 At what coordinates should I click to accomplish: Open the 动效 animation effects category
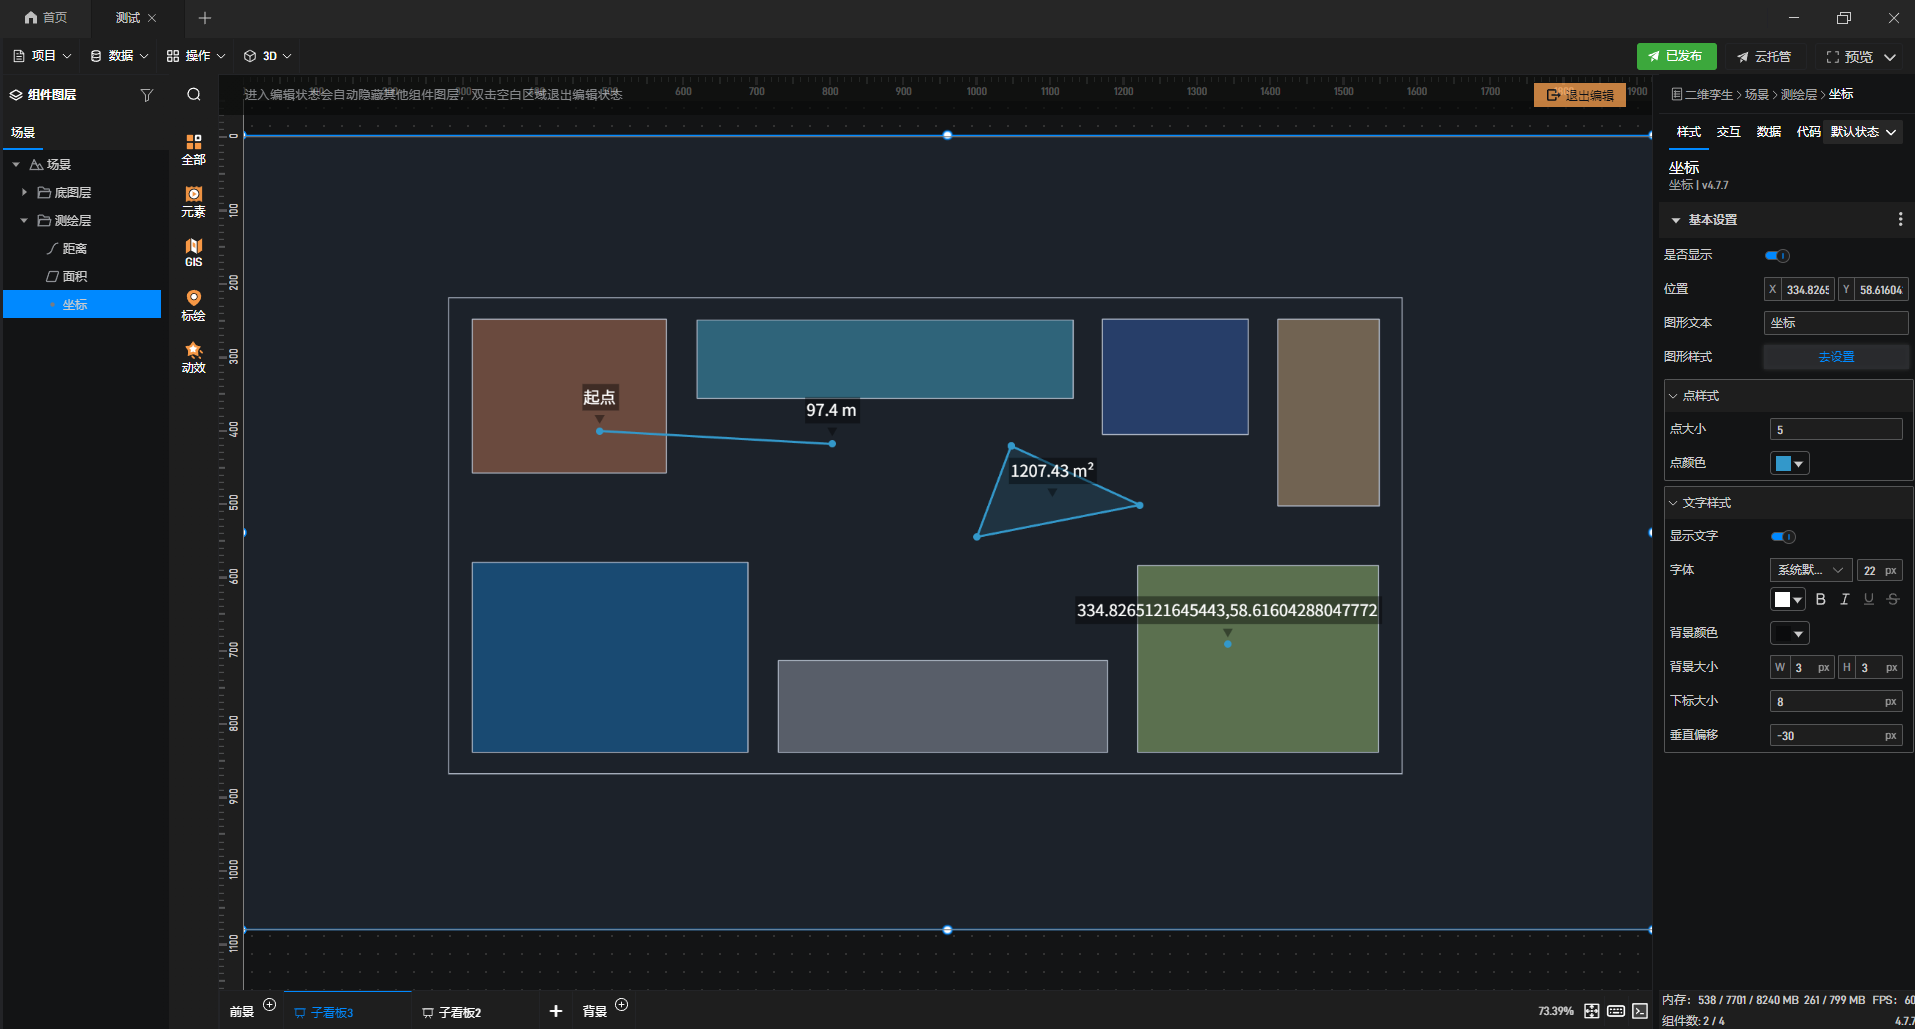[x=193, y=358]
